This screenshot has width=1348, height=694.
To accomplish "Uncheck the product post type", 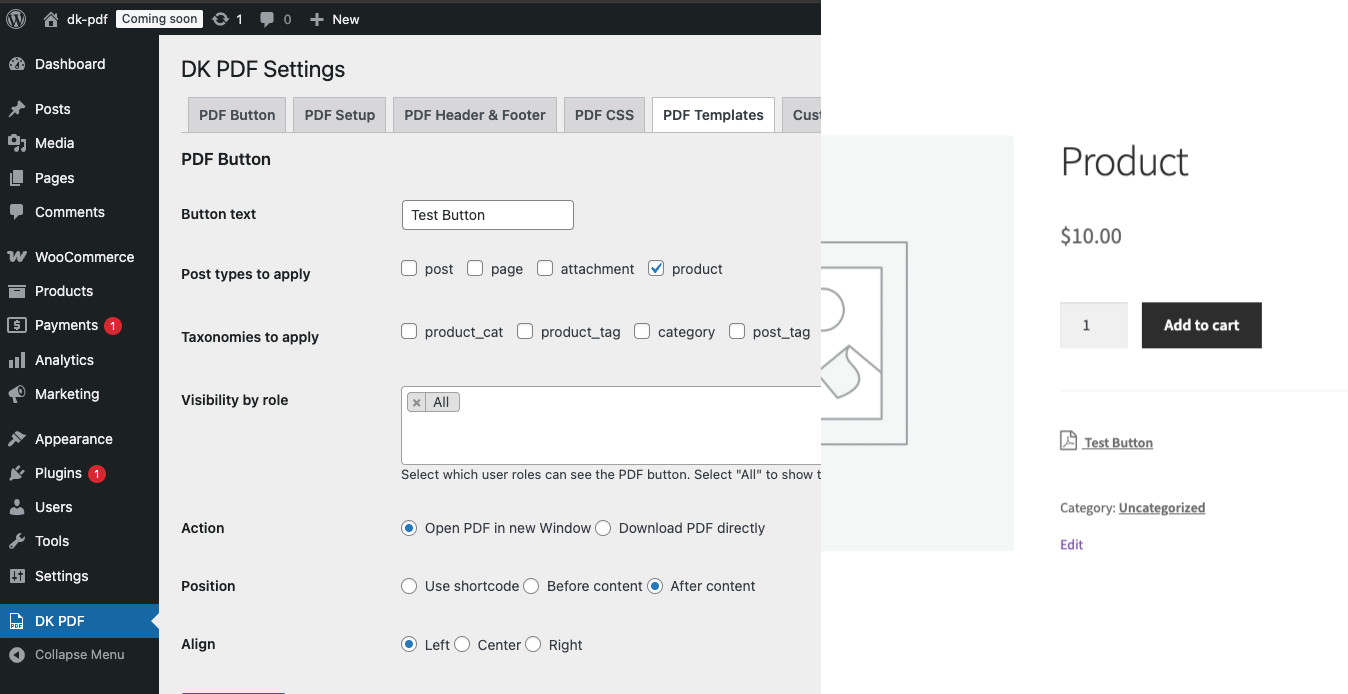I will [656, 268].
